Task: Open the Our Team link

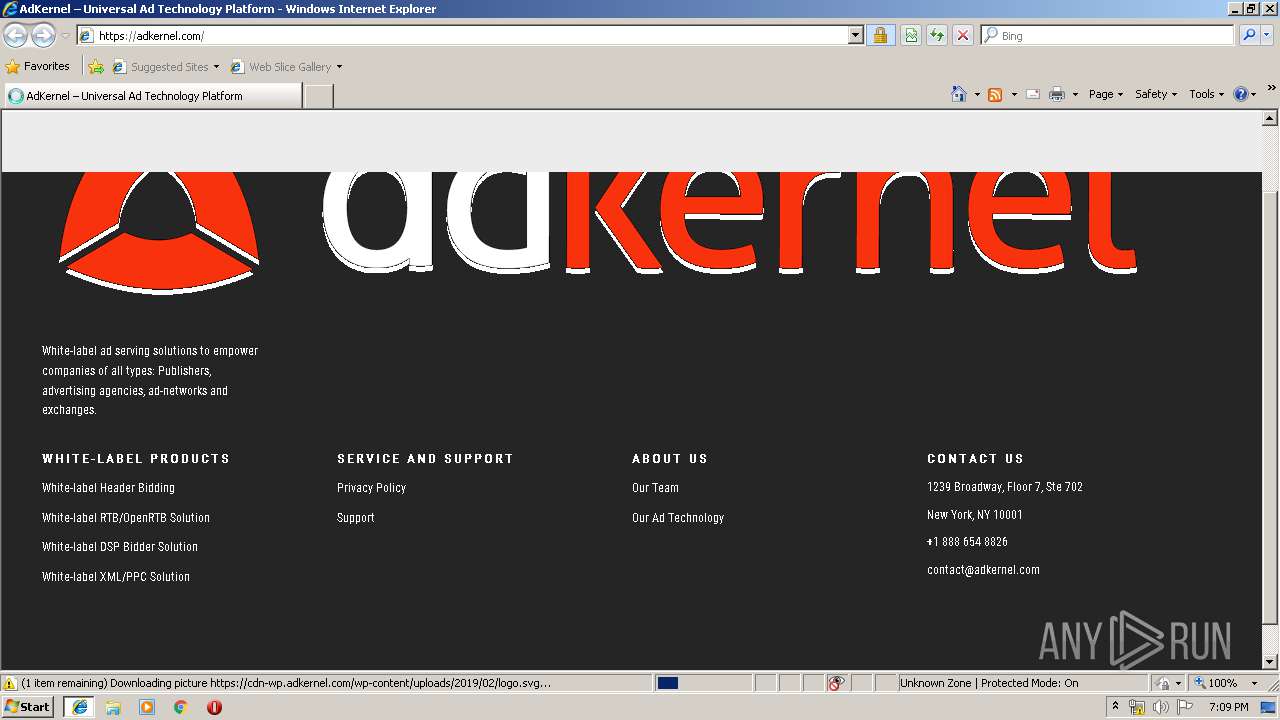Action: 655,488
